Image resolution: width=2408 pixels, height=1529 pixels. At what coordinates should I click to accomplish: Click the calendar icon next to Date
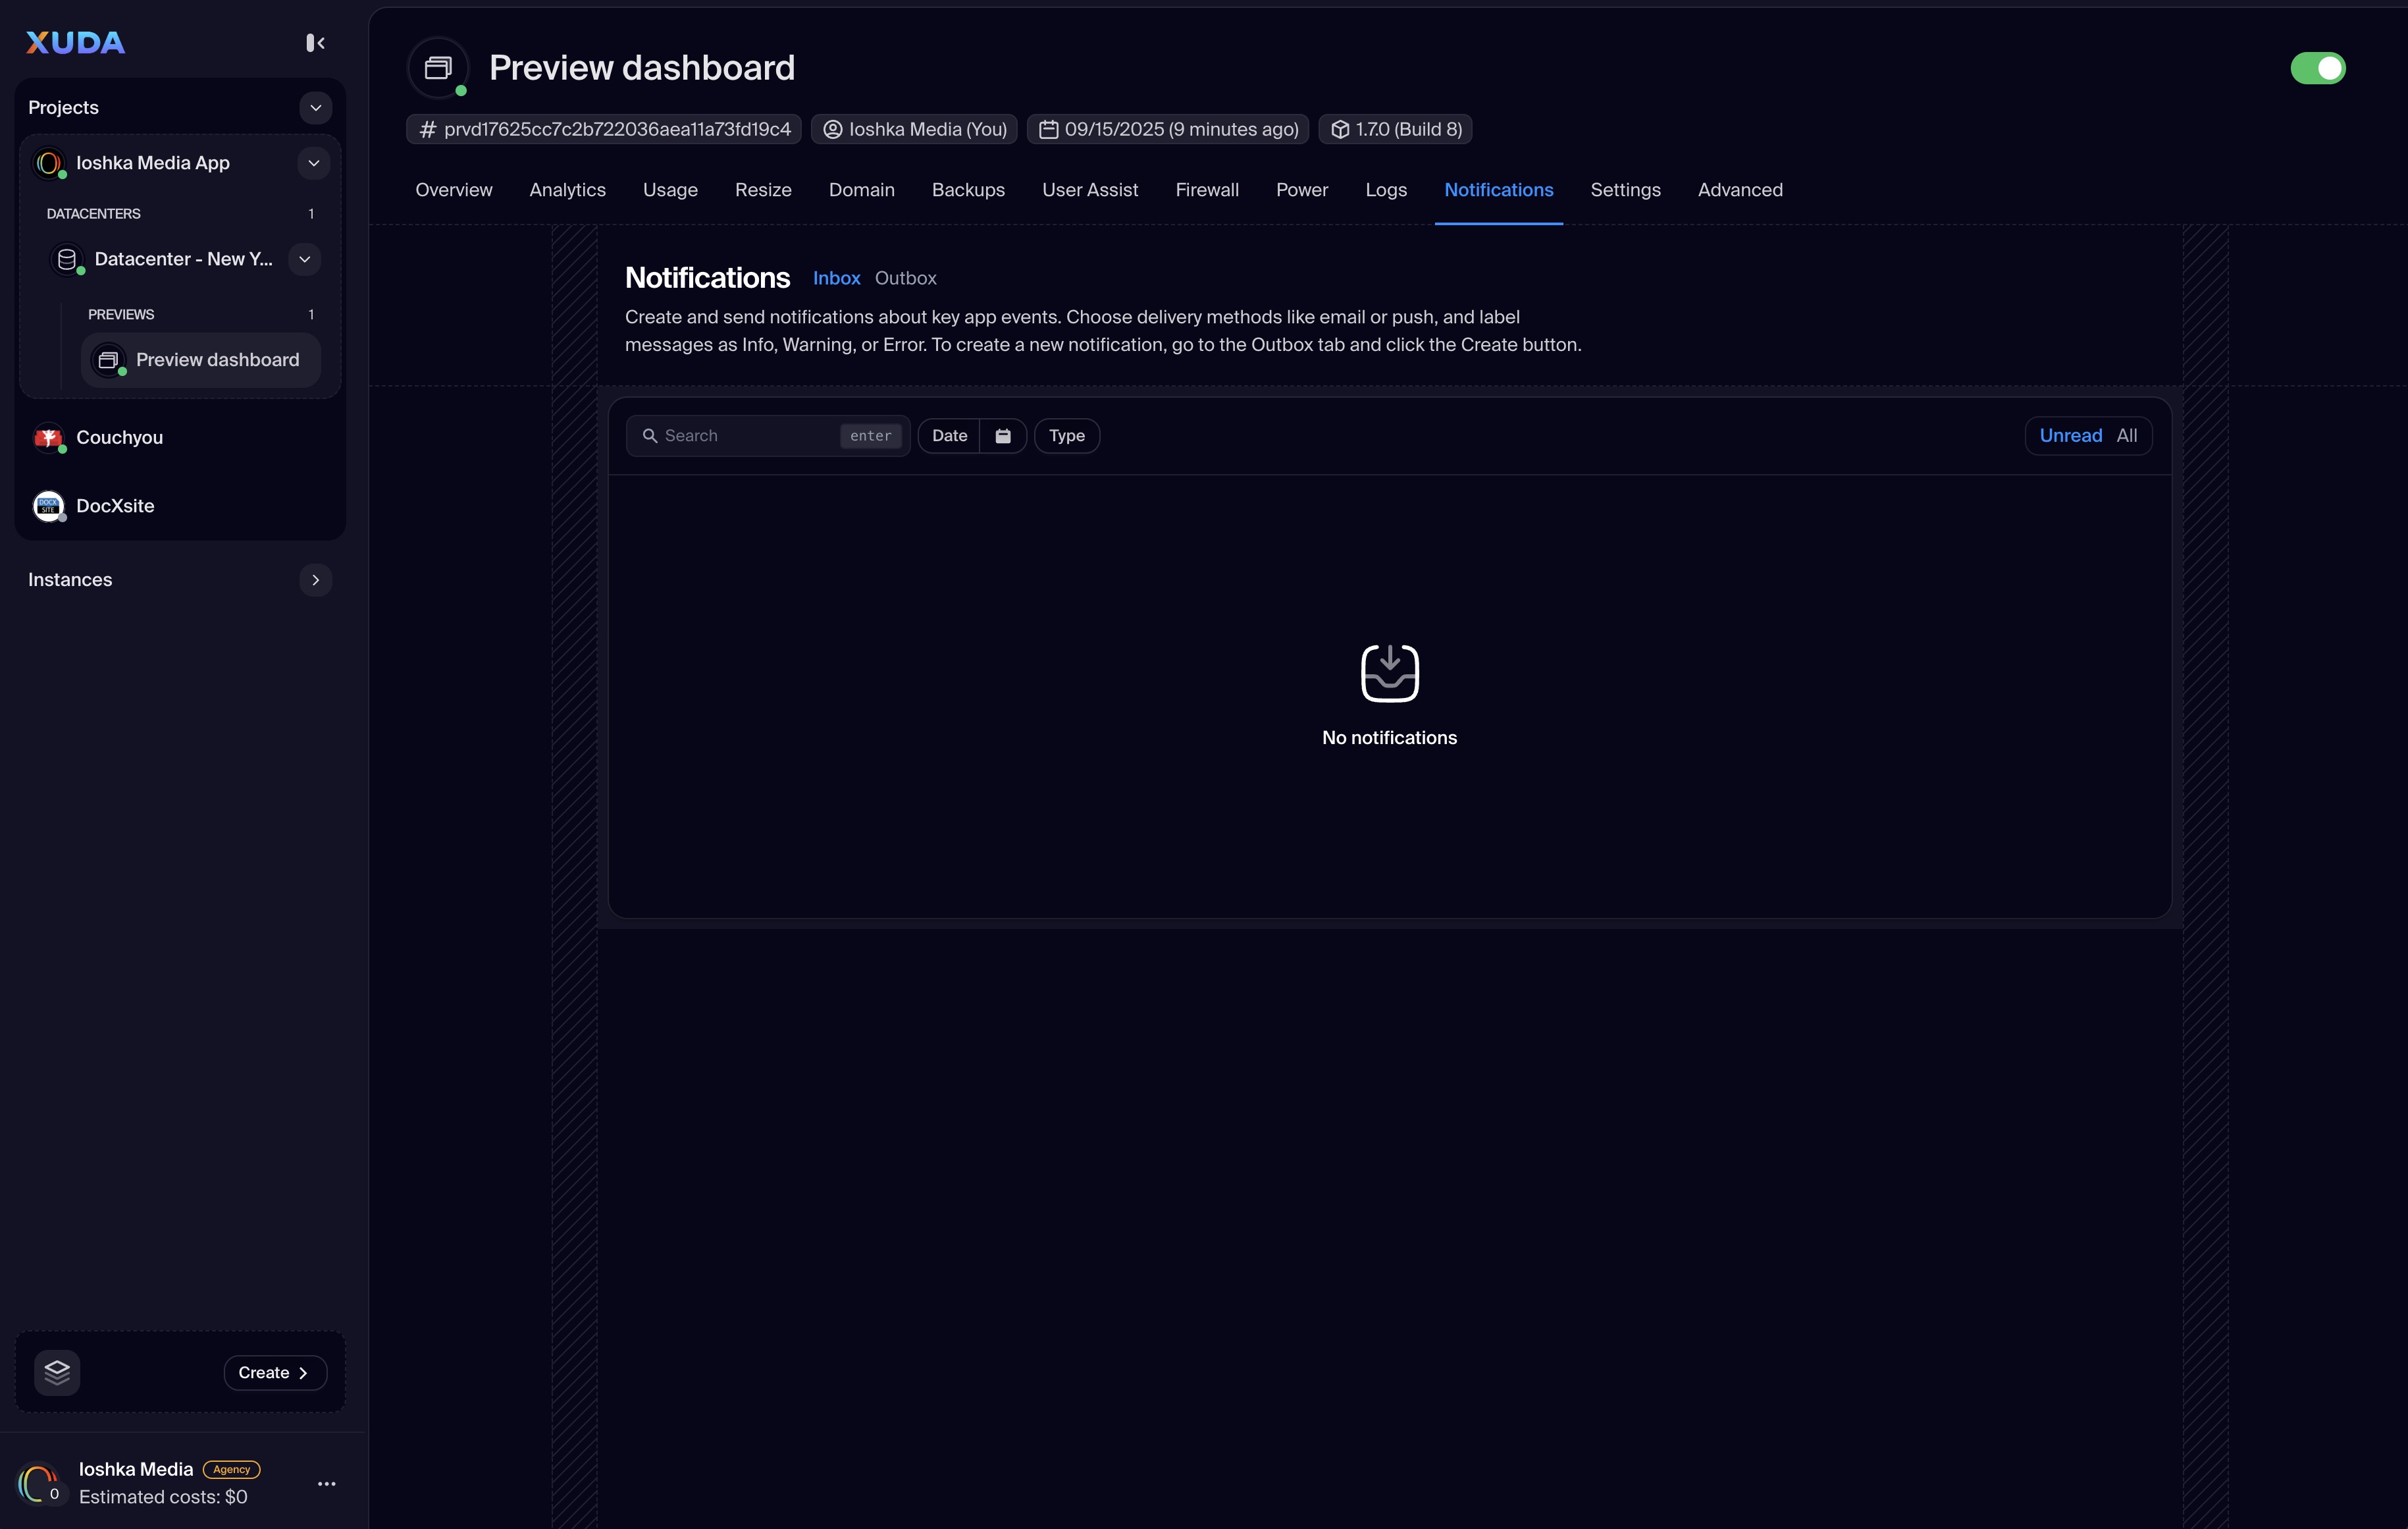click(1003, 436)
